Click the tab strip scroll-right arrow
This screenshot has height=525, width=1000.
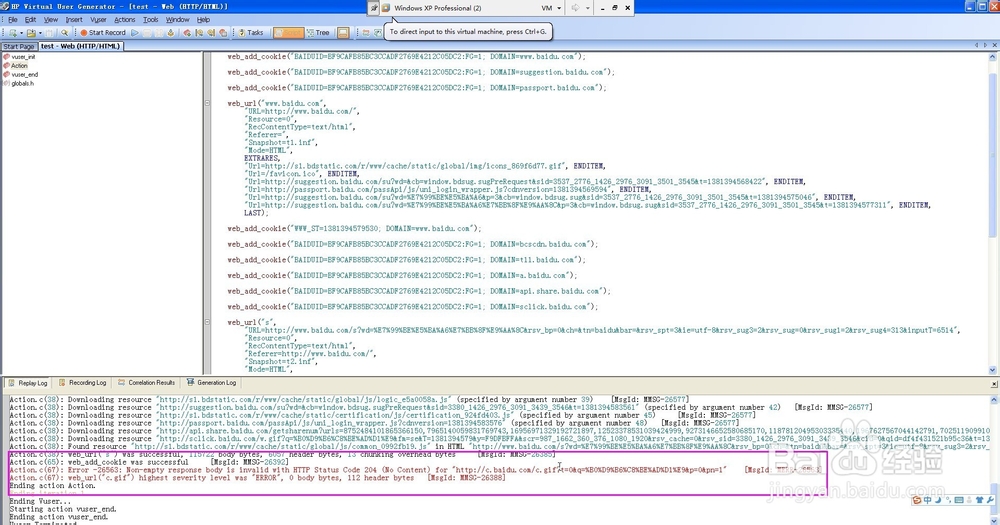point(985,45)
